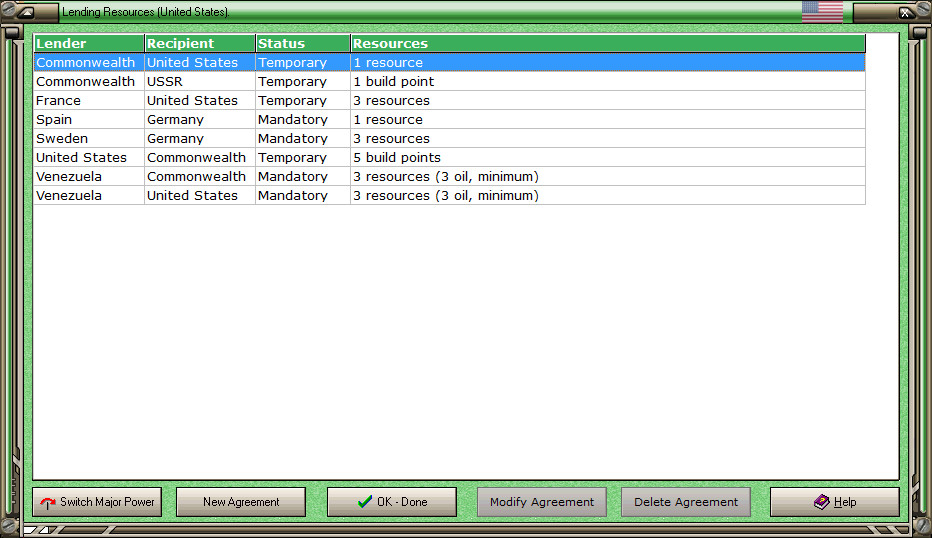Close the Lending Resources window
This screenshot has width=932, height=538.
905,12
